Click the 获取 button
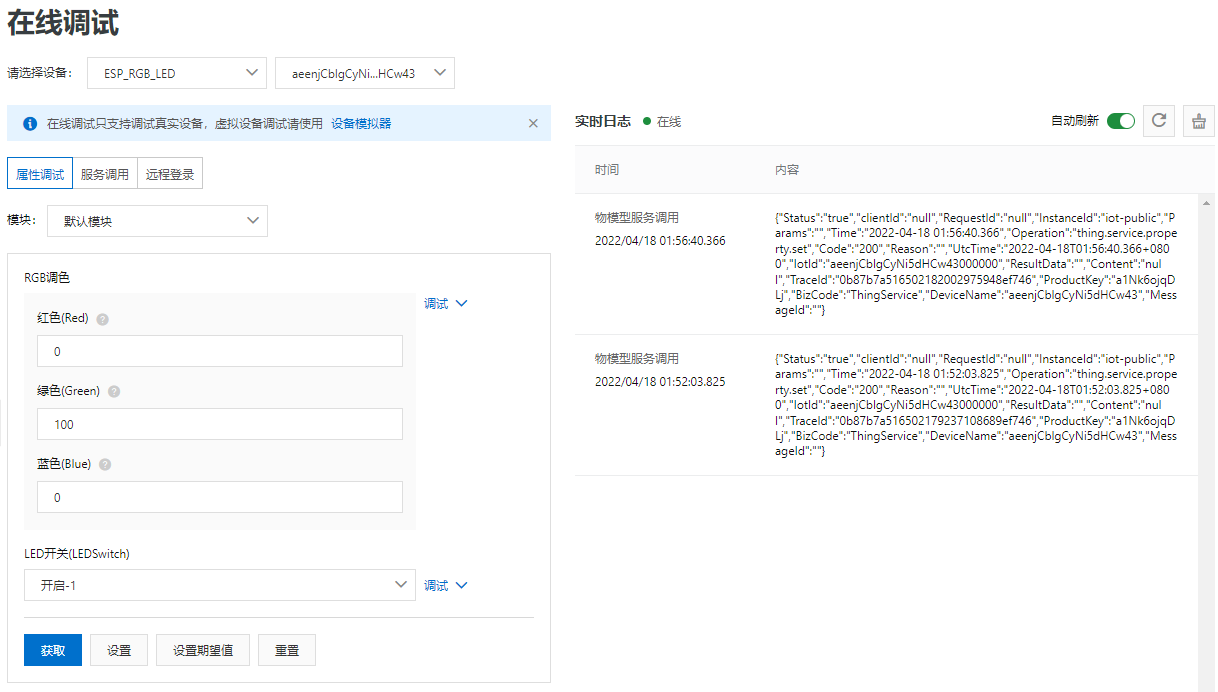 coord(52,649)
